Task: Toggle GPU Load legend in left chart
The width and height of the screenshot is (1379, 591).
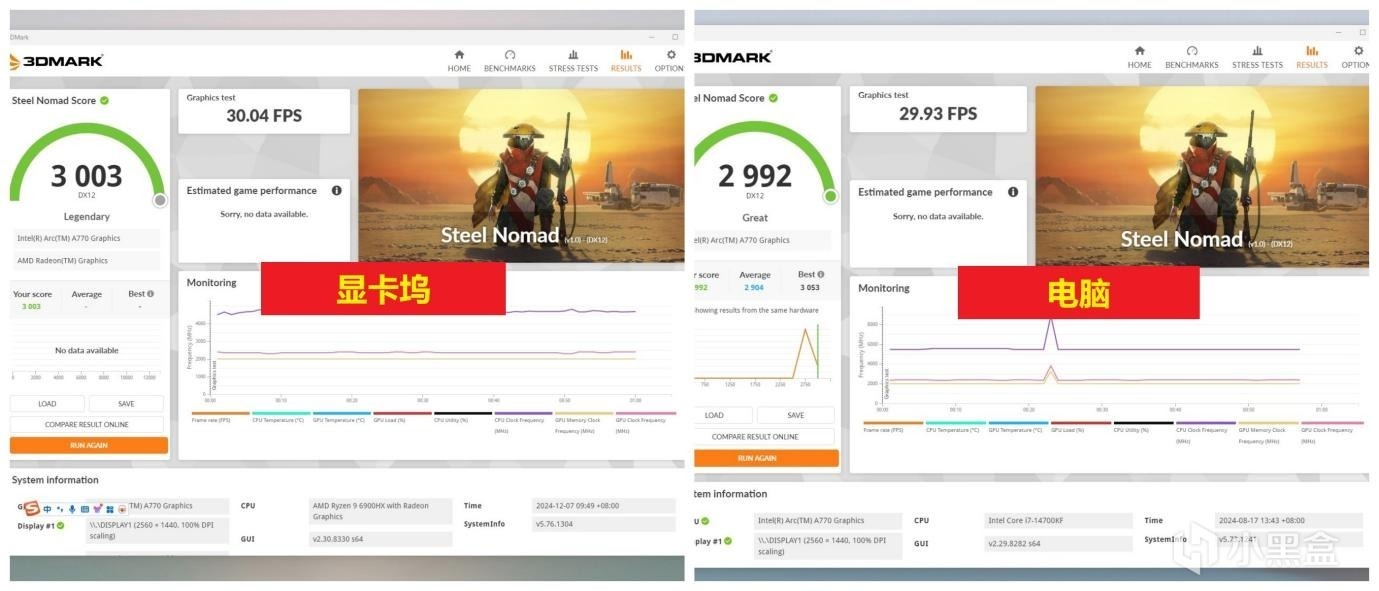Action: click(x=402, y=417)
